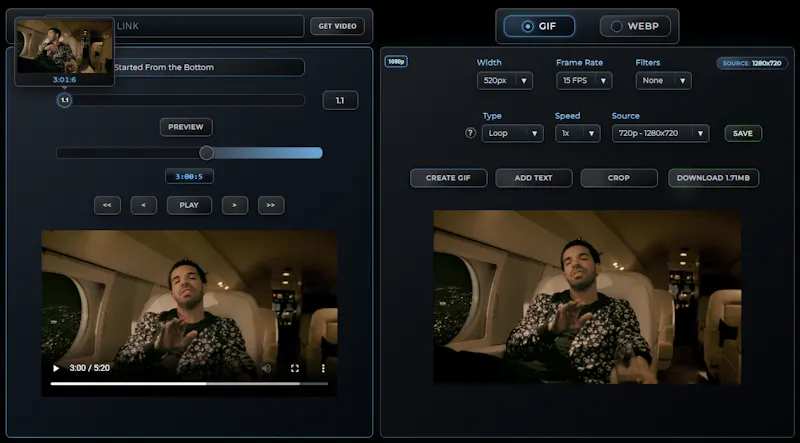Click the Filters label
This screenshot has width=800, height=443.
(648, 63)
